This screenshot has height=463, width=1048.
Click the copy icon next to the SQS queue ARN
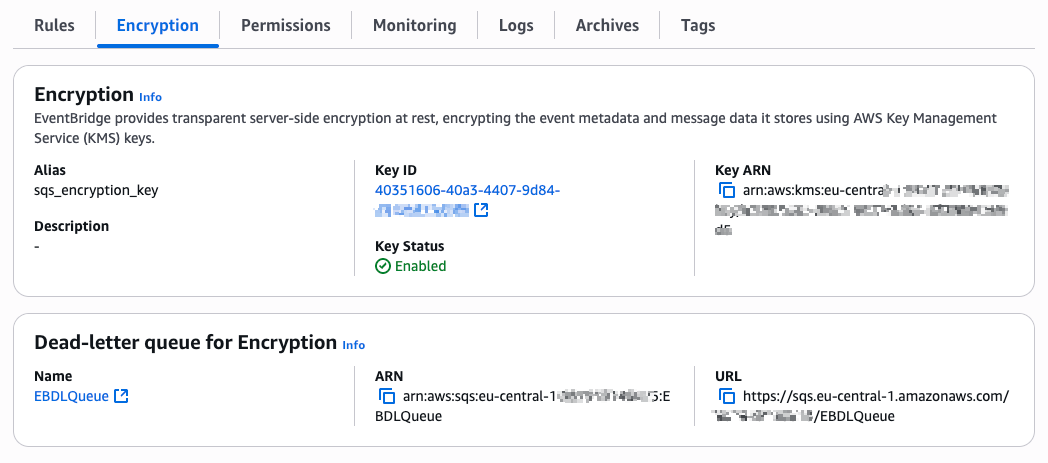point(387,396)
